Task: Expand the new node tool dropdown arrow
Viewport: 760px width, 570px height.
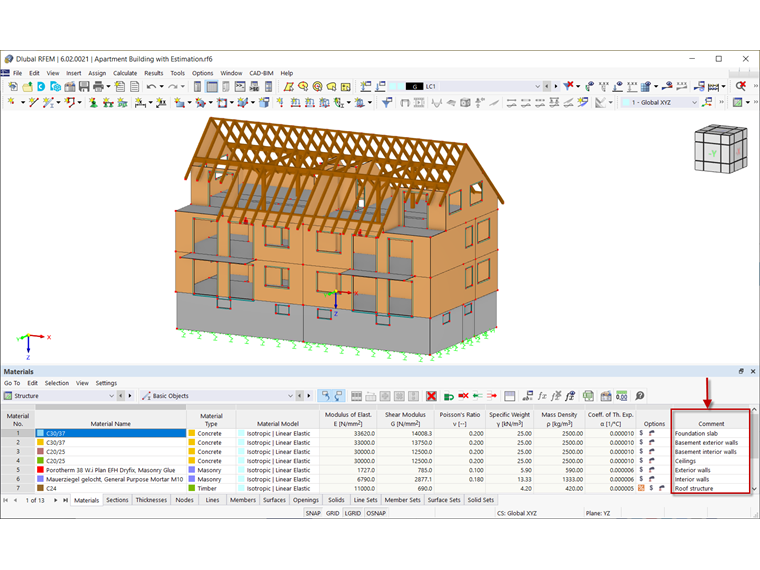Action: 22,102
